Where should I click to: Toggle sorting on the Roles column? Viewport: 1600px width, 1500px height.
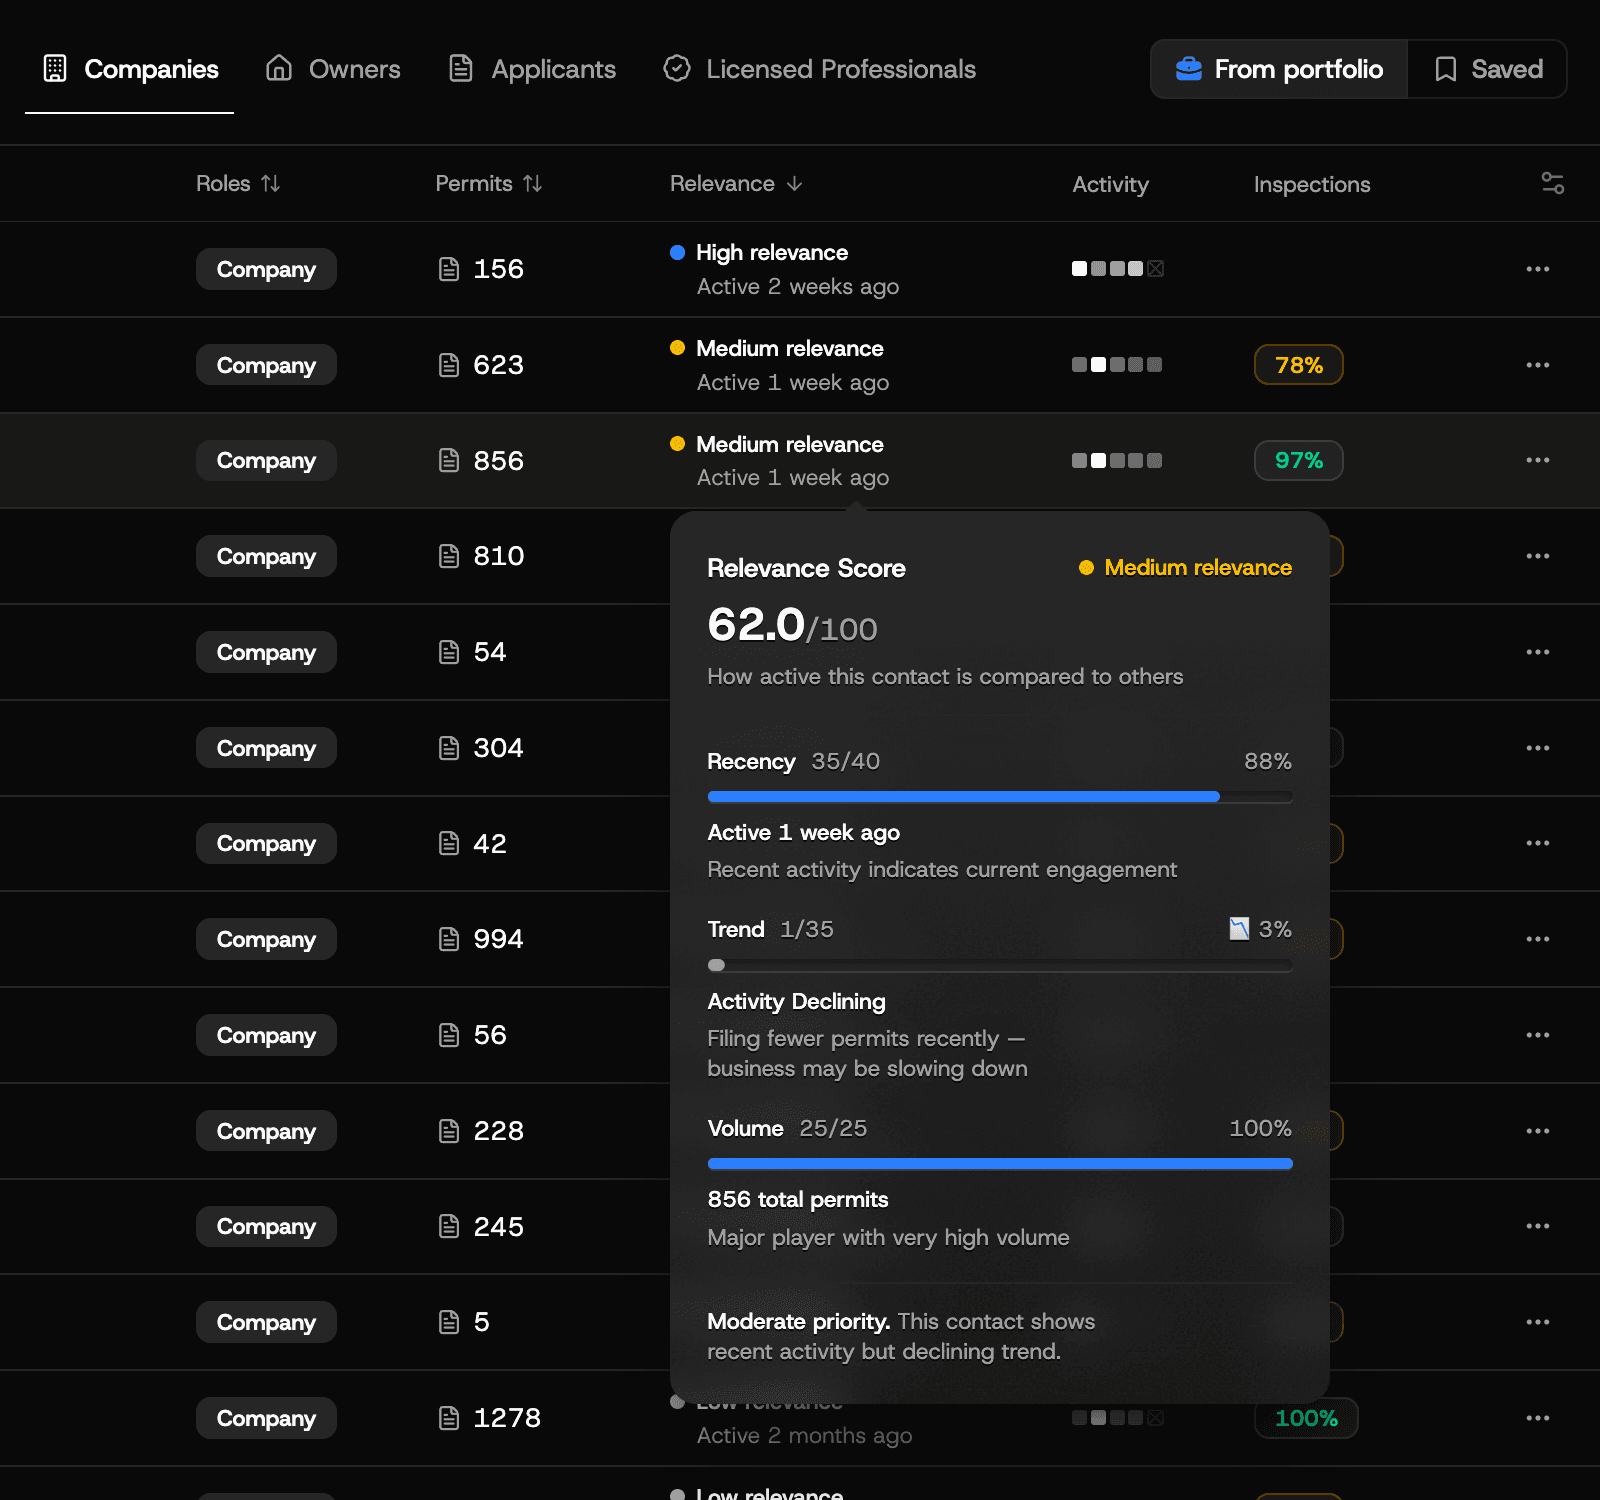(x=271, y=183)
